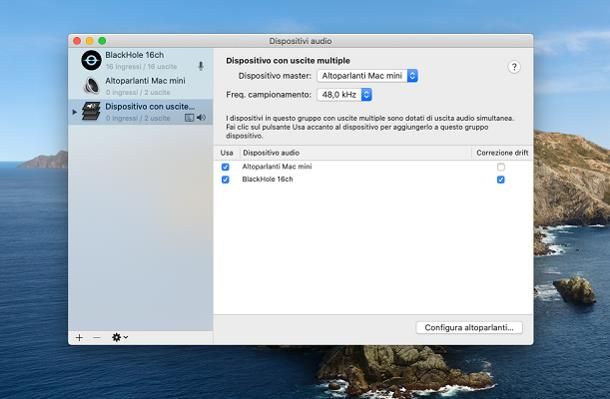Click the 16 ingressi / 16 uscite subtitle

[141, 66]
